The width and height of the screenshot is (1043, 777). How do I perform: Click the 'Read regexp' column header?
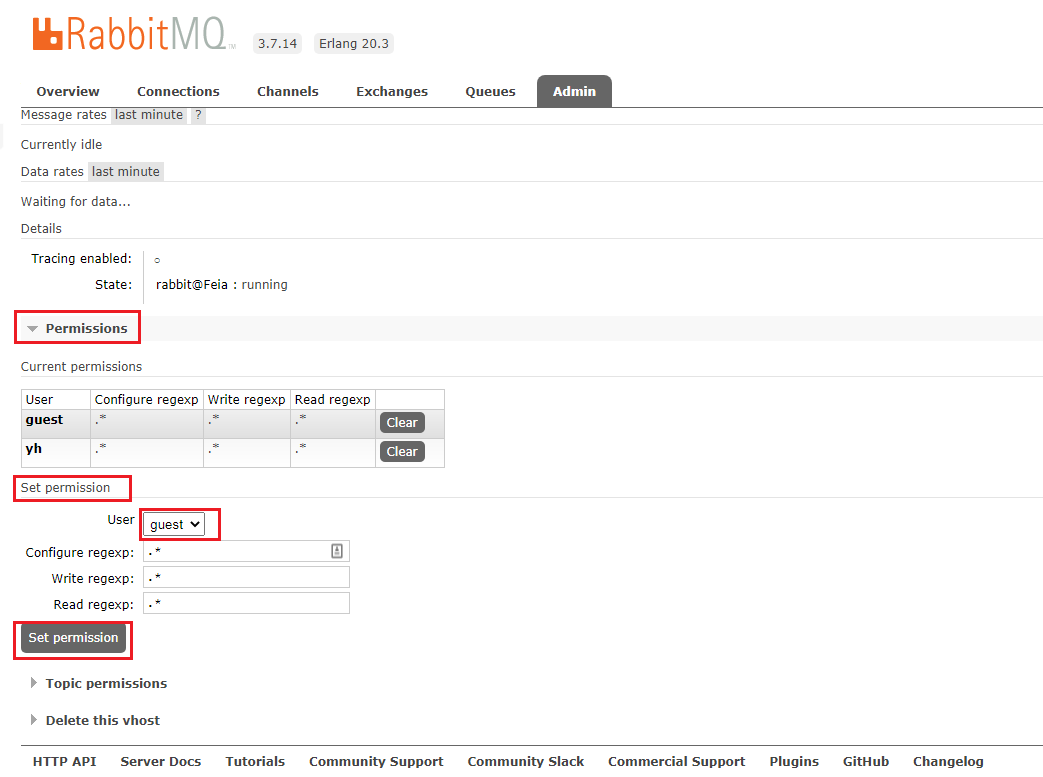(x=333, y=399)
